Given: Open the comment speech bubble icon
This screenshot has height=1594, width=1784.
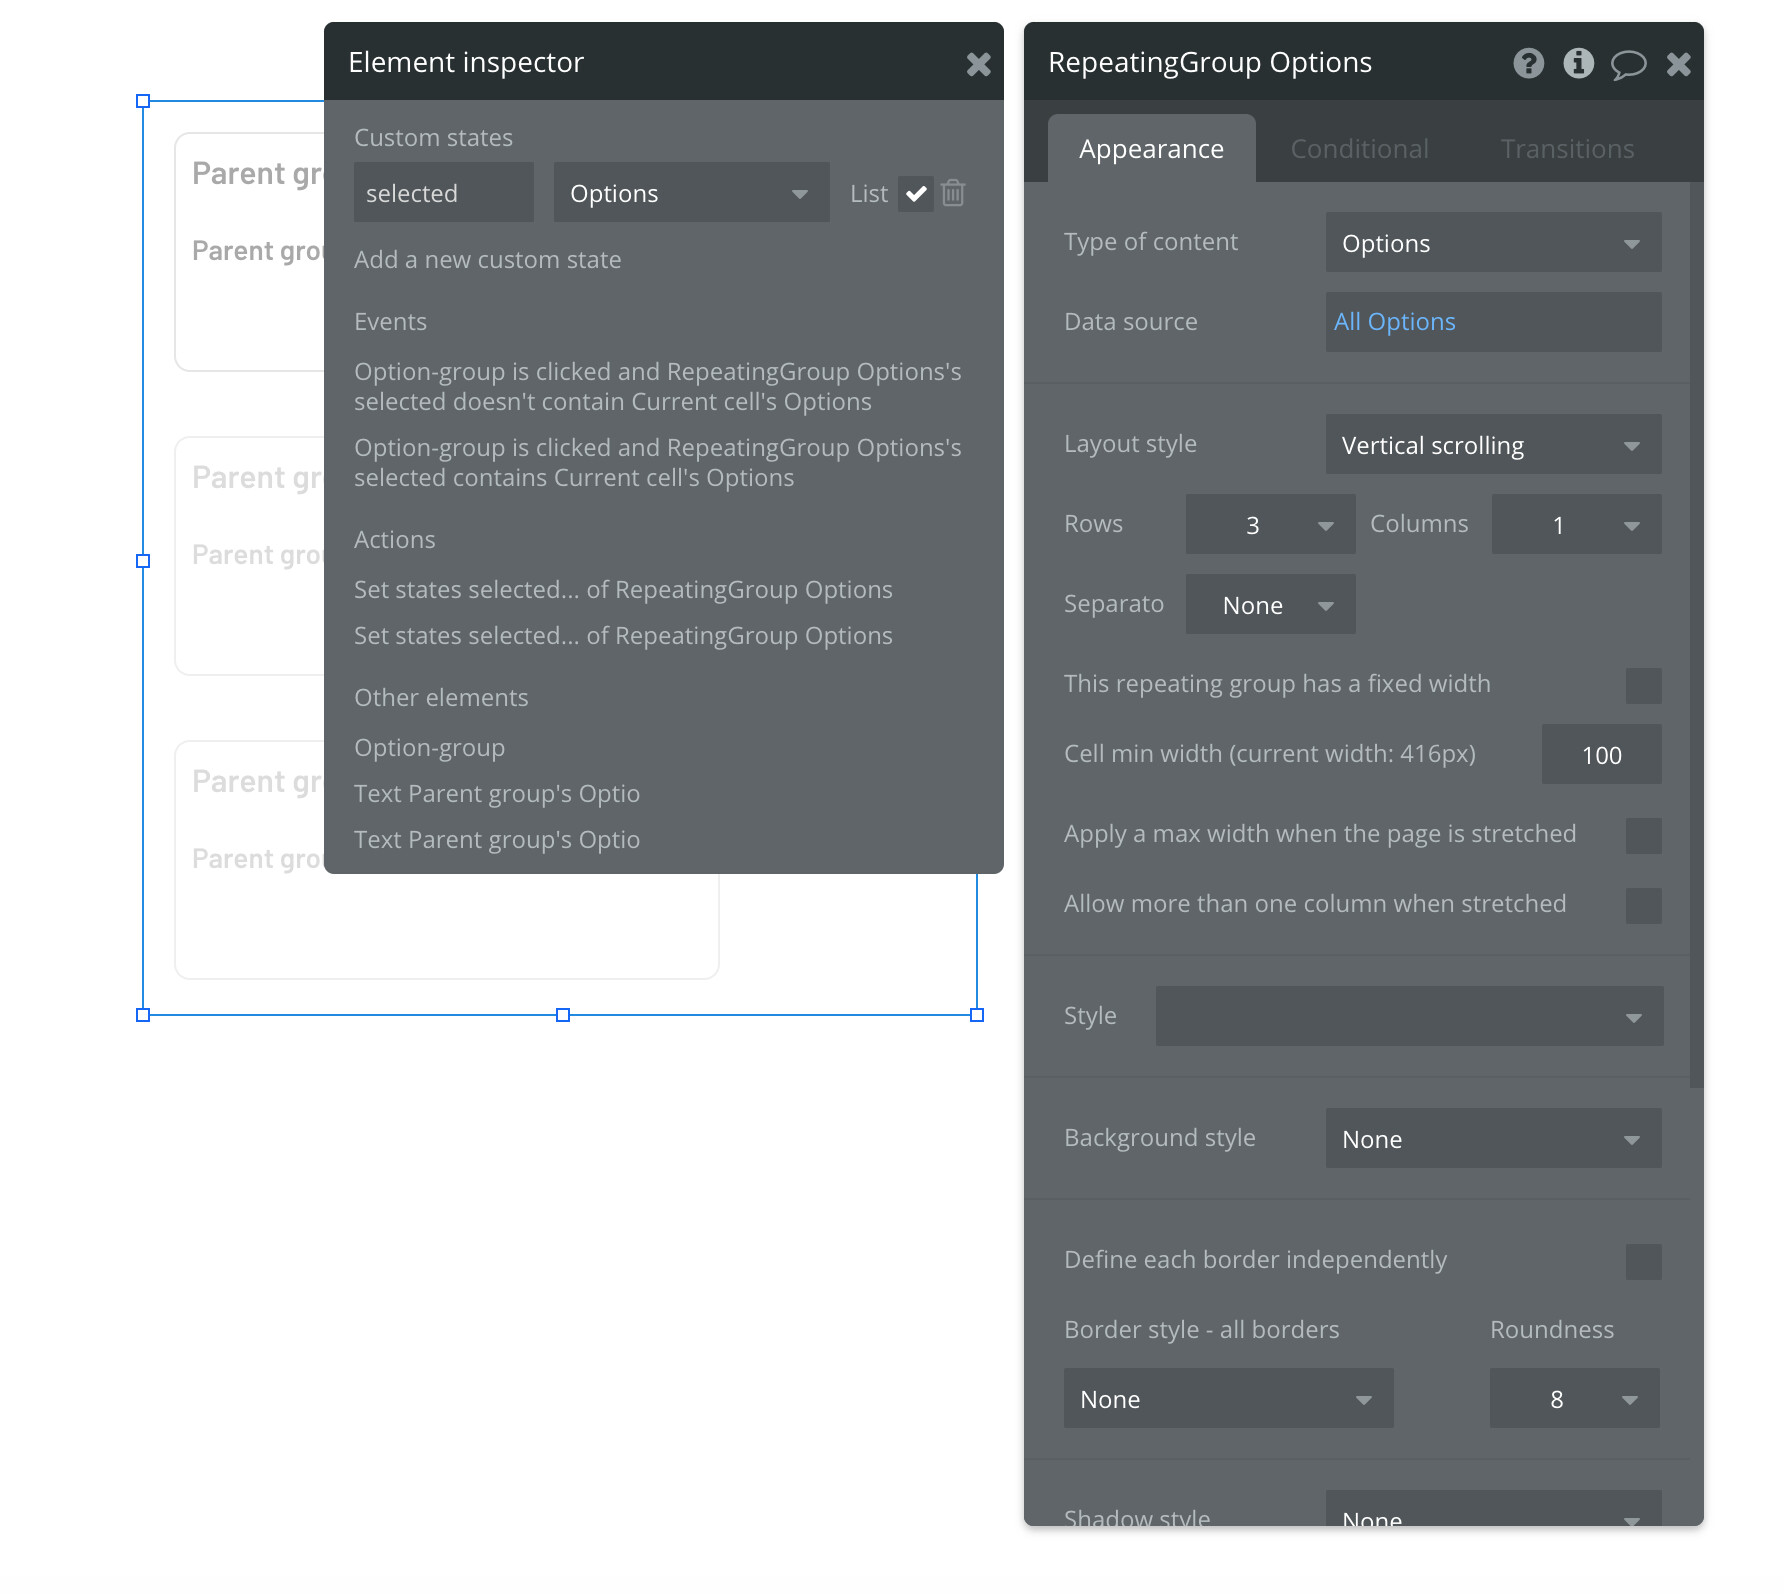Looking at the screenshot, I should click(x=1628, y=65).
